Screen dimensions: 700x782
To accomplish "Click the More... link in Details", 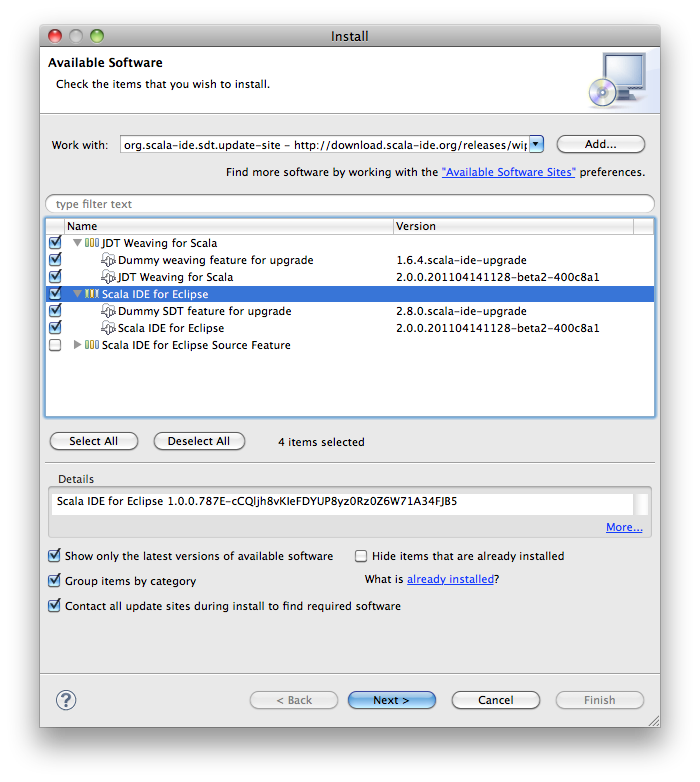I will (x=624, y=527).
